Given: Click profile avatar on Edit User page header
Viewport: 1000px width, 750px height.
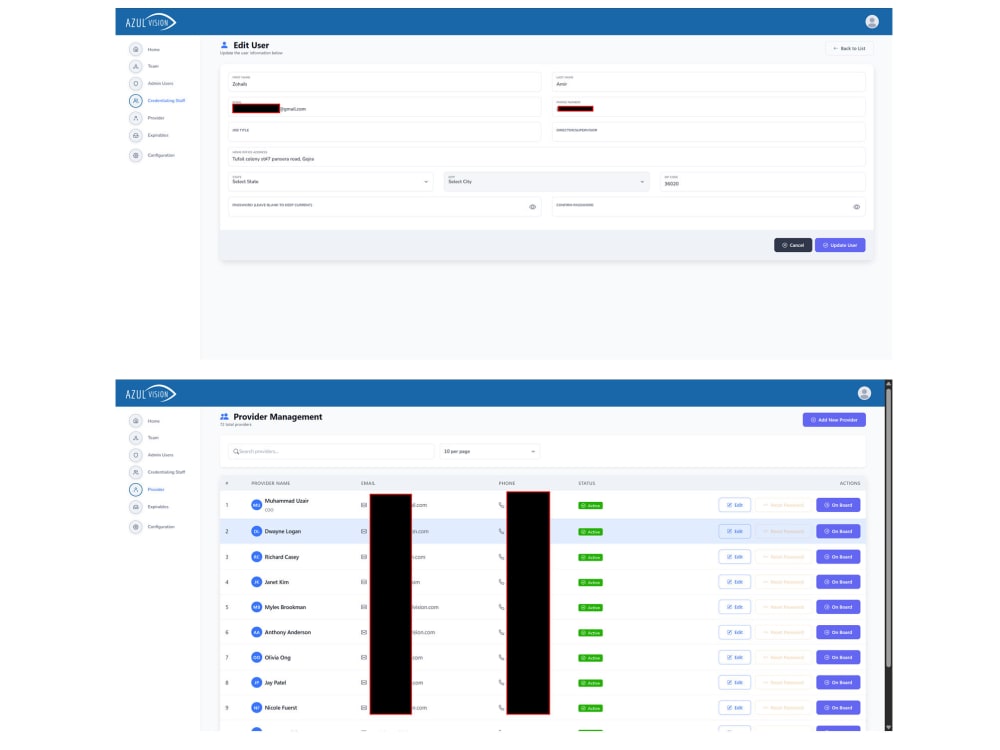Looking at the screenshot, I should (x=871, y=22).
